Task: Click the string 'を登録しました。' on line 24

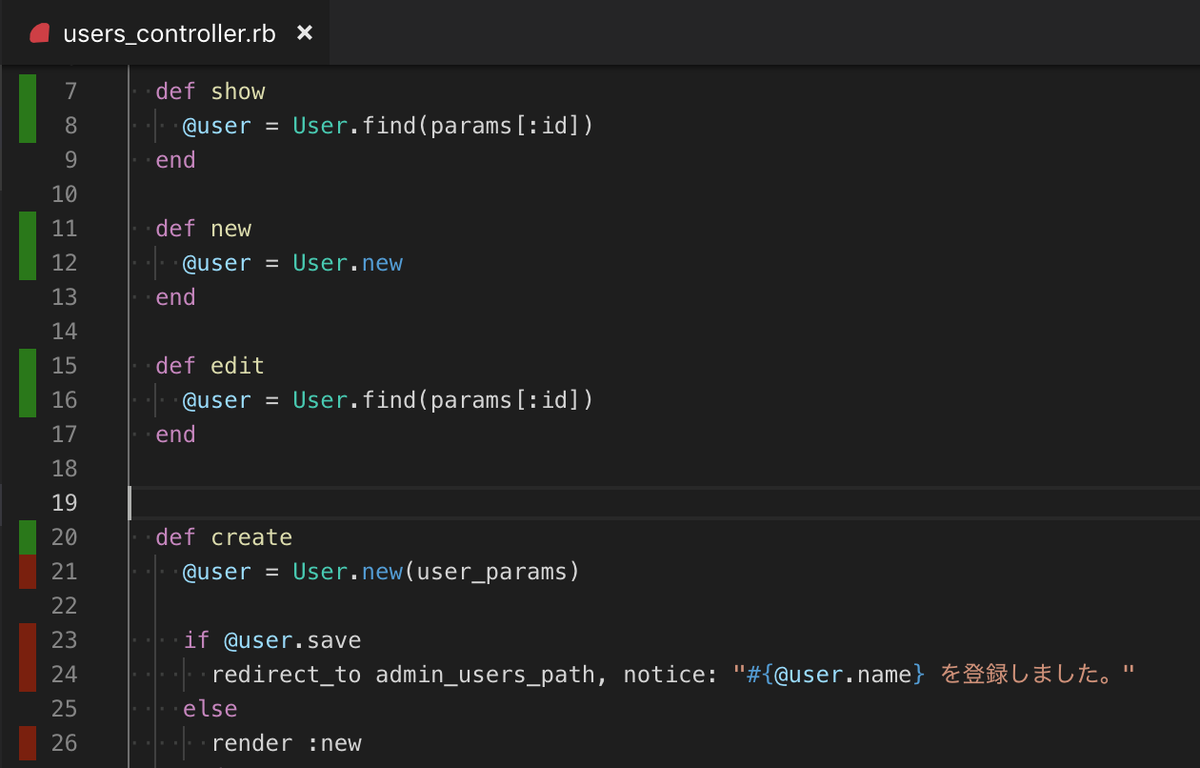Action: point(1031,674)
